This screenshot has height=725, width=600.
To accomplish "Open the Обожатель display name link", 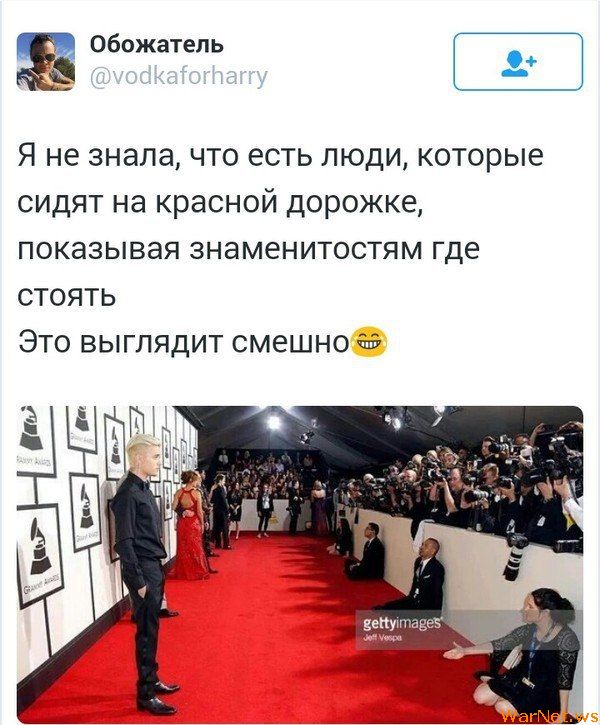I will coord(157,45).
